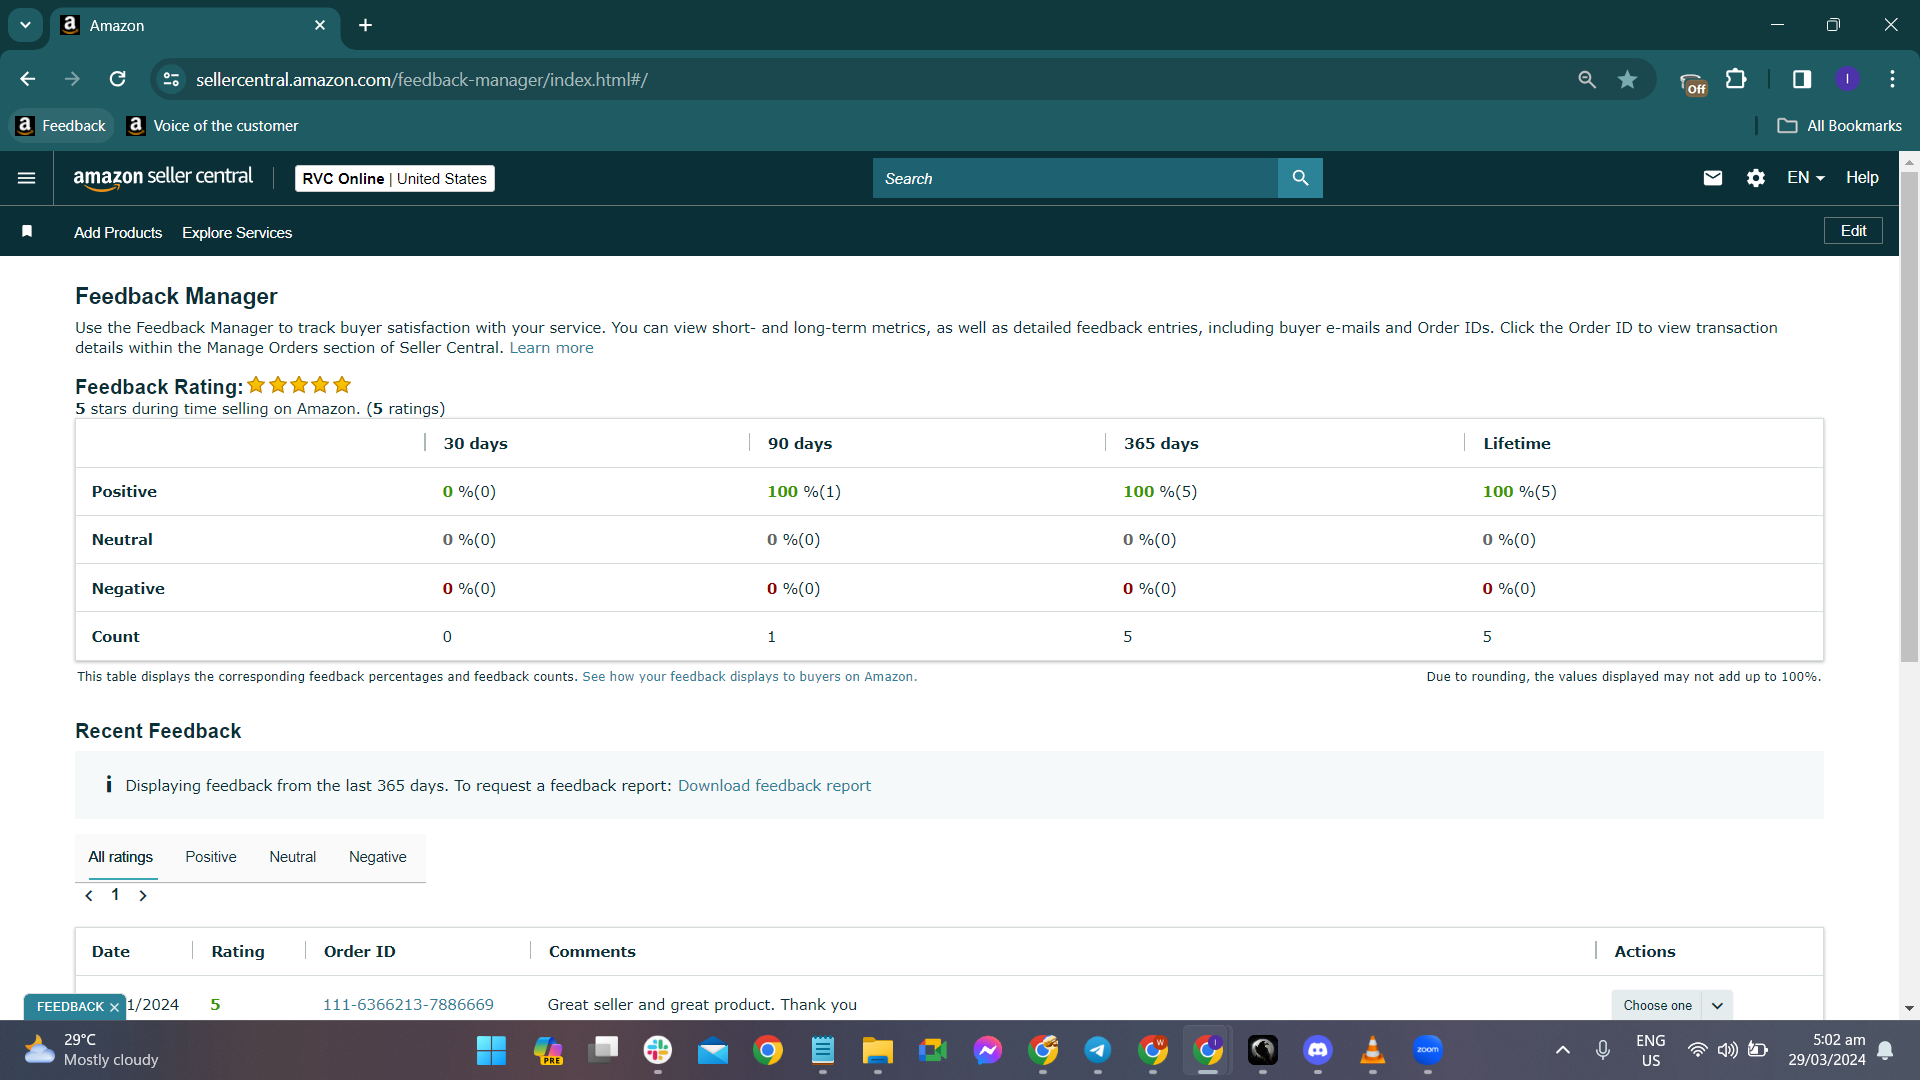Screen dimensions: 1920x1080
Task: Click the page vertical scrollbar thumb
Action: point(1910,416)
